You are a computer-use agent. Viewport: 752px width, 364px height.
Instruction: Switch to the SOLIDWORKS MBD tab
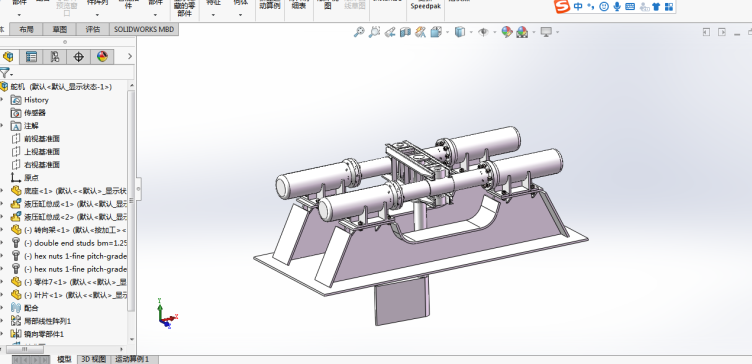point(144,29)
